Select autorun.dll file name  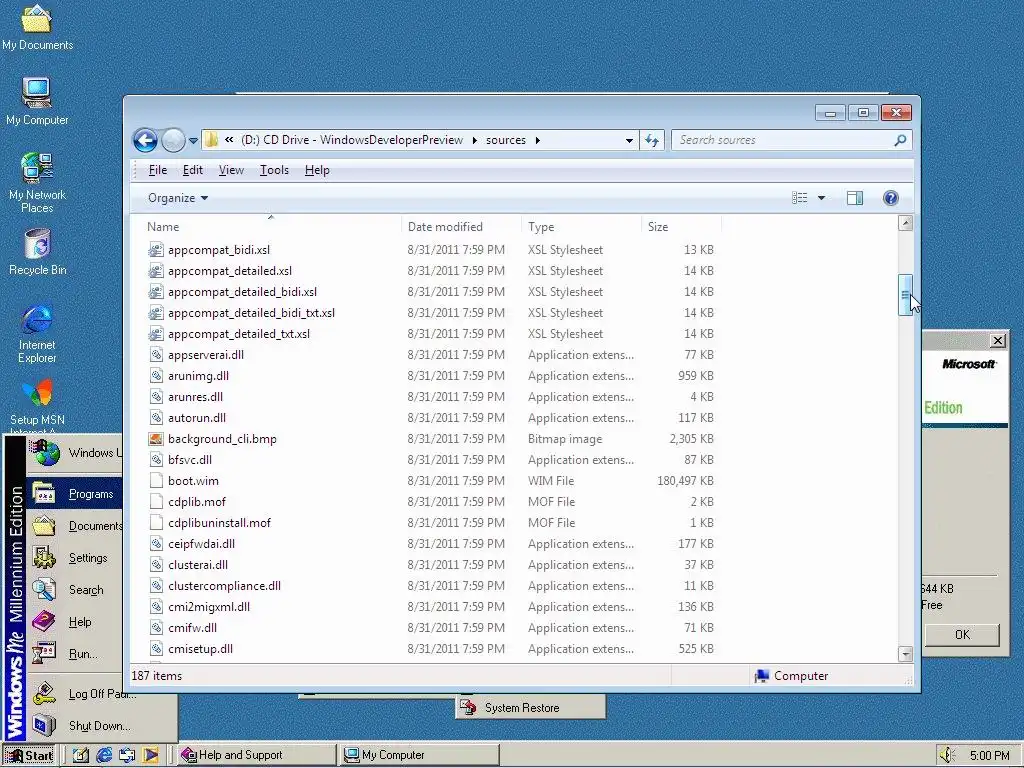click(x=197, y=418)
